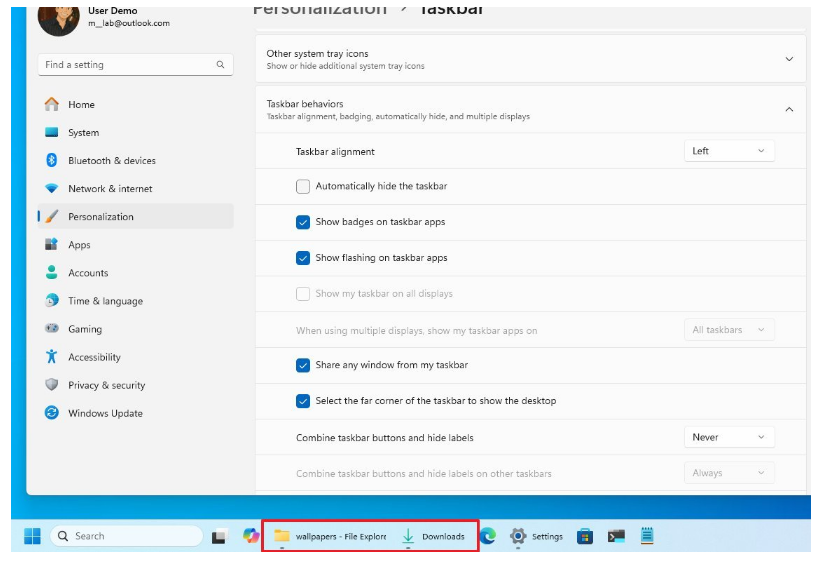The width and height of the screenshot is (819, 564).
Task: Launch Microsoft Edge from the taskbar
Action: coord(488,536)
